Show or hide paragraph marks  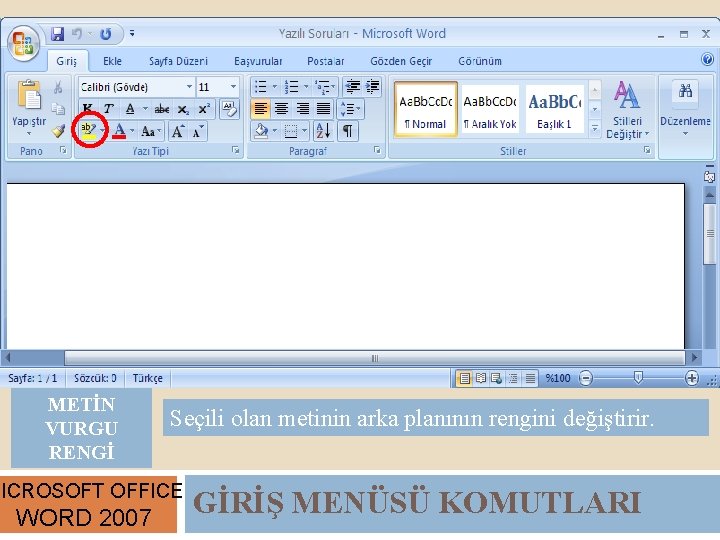click(348, 131)
